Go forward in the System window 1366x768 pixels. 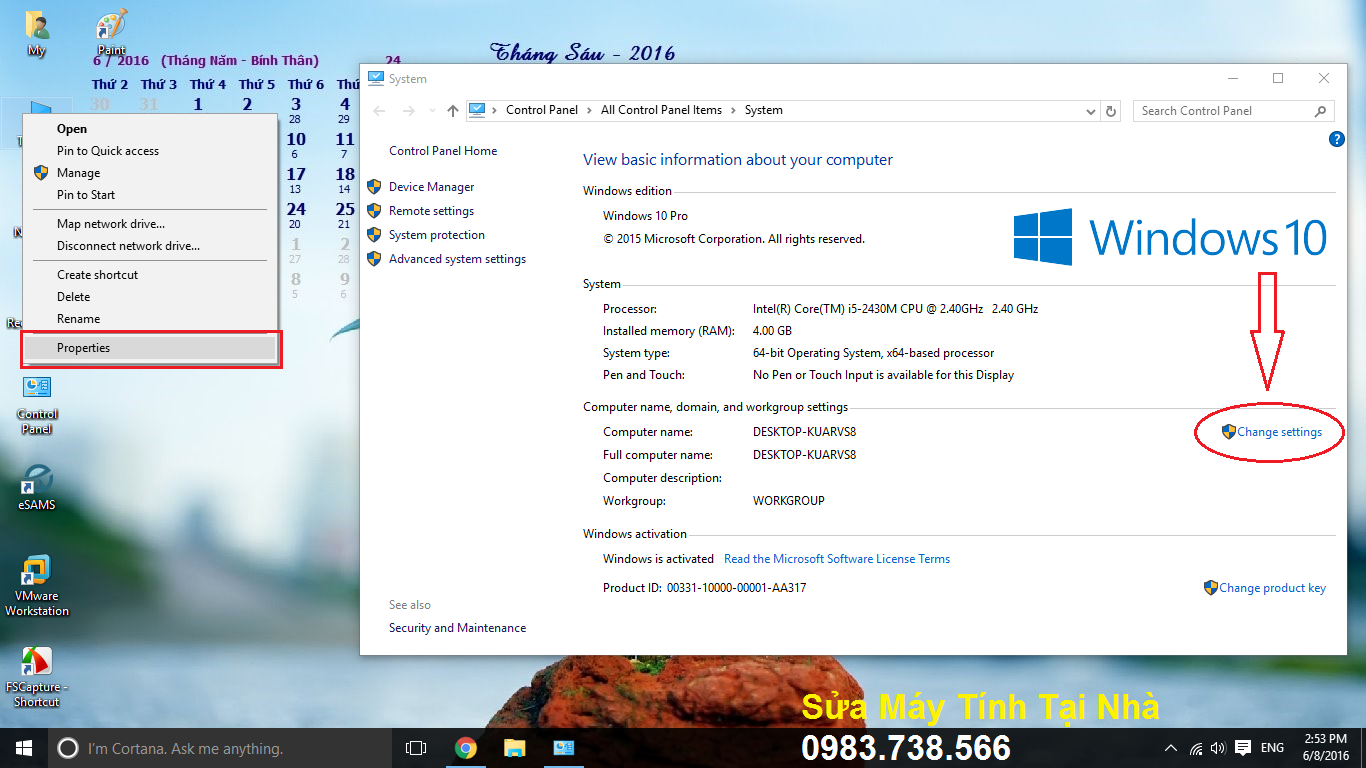point(407,110)
